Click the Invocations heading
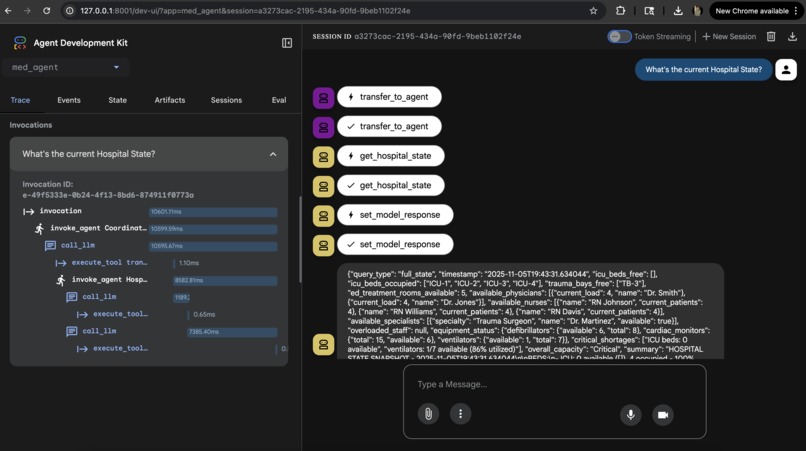This screenshot has height=451, width=806. 31,125
